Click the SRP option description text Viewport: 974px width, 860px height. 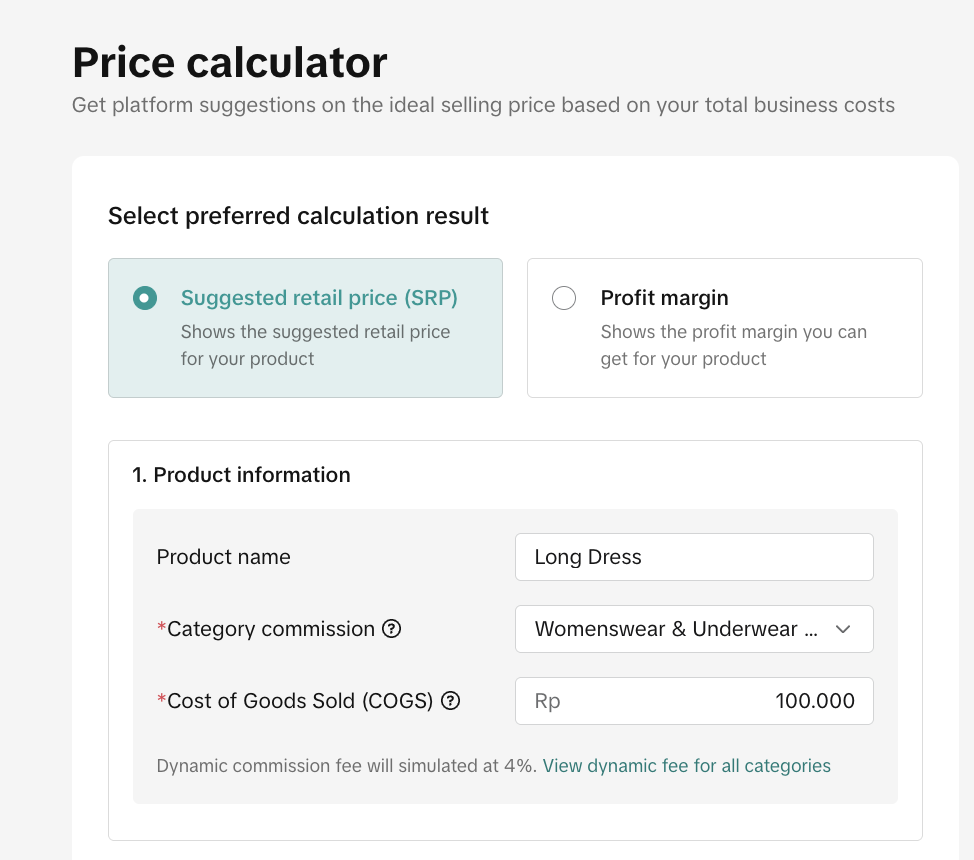[315, 345]
